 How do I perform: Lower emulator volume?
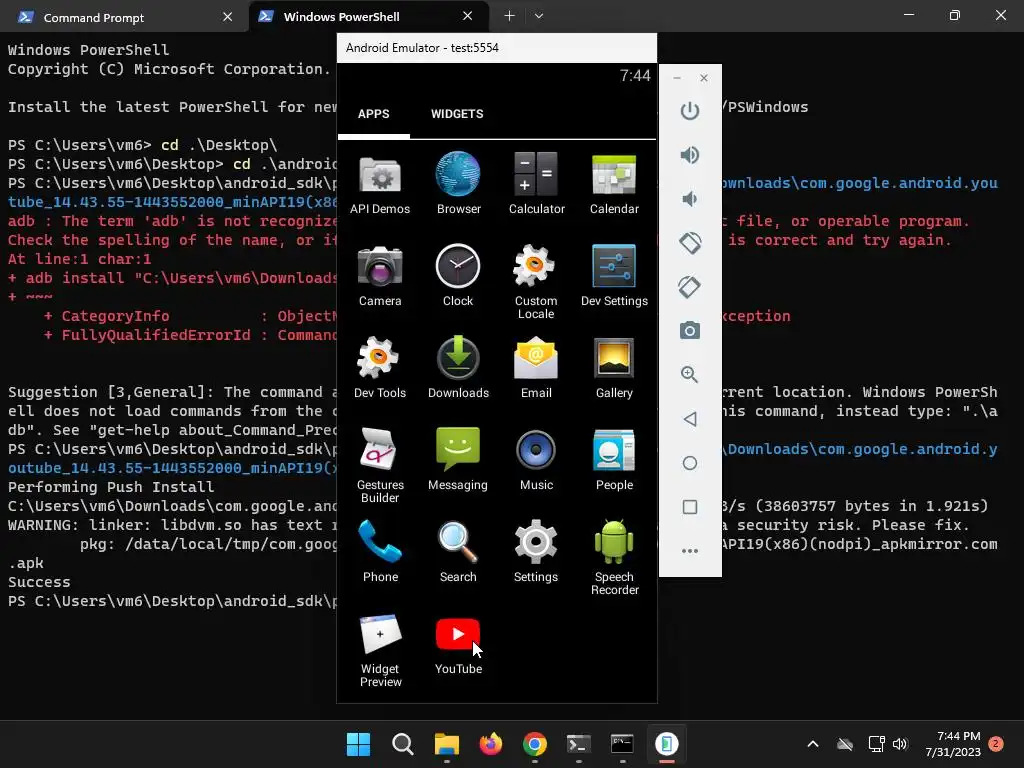(x=690, y=199)
